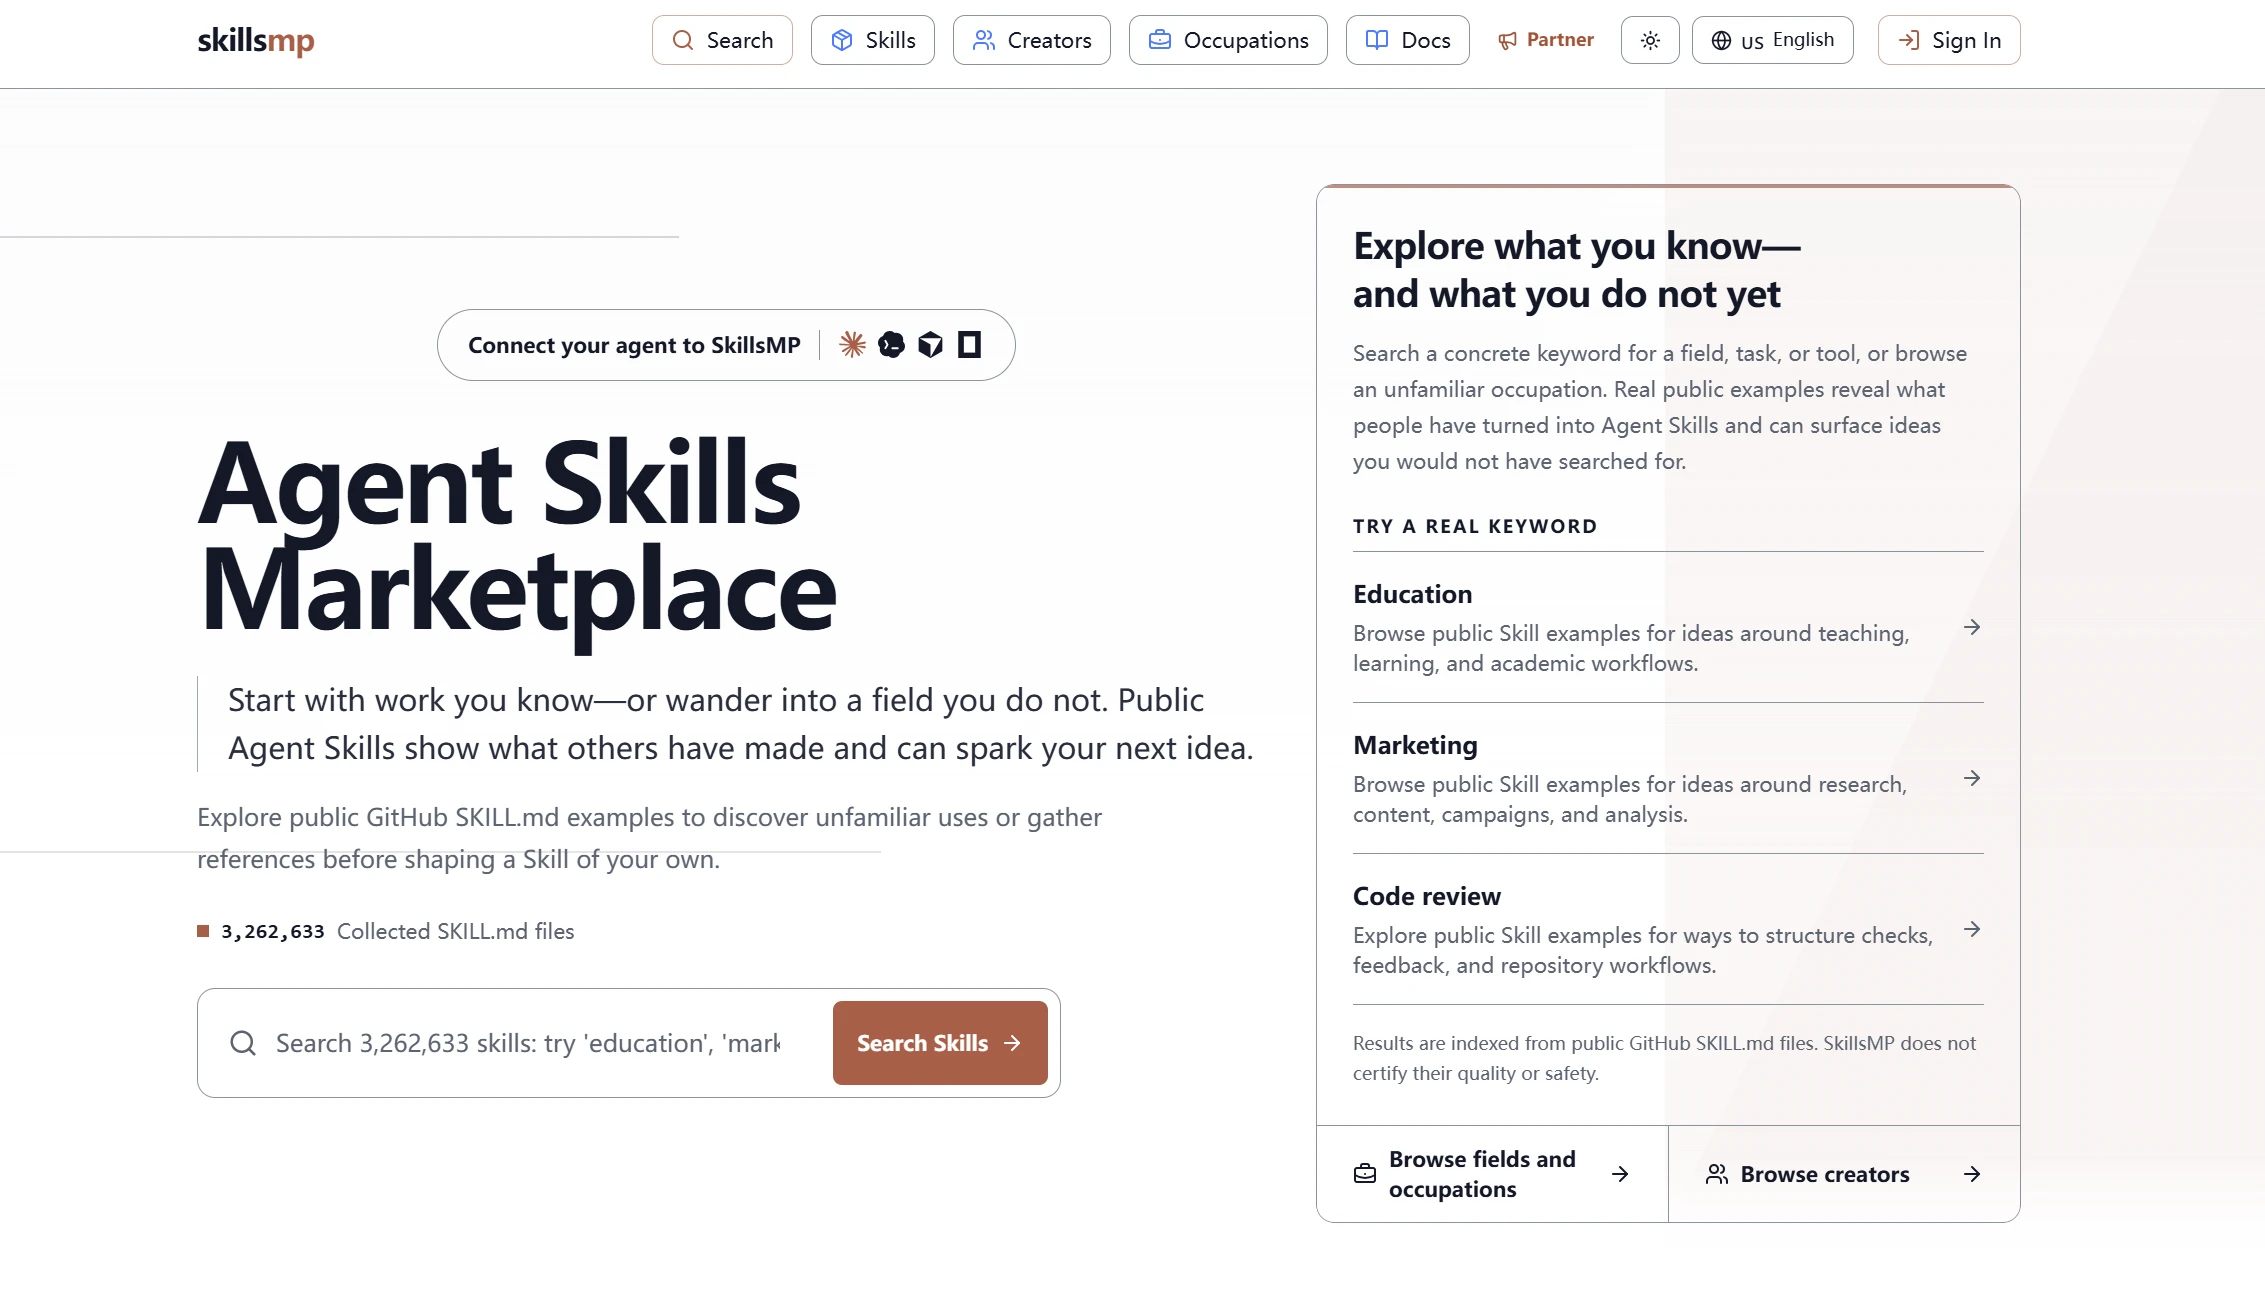Screen dimensions: 2265x1303
Task: Open the Occupations nav item
Action: click(1228, 40)
